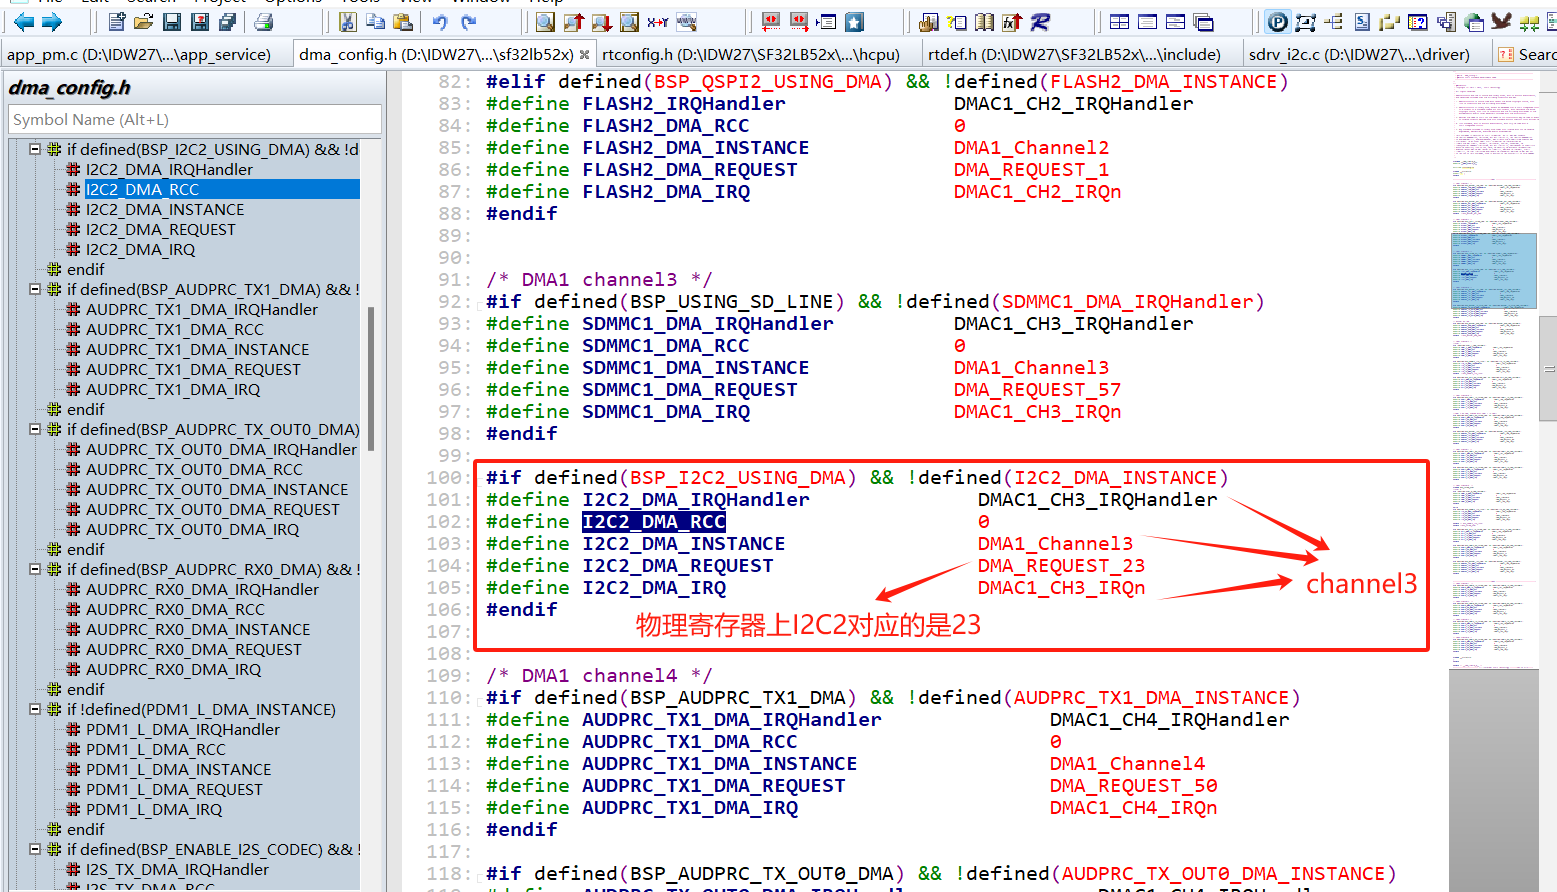Viewport: 1557px width, 892px height.
Task: Save the current file using floppy icon
Action: 172,21
